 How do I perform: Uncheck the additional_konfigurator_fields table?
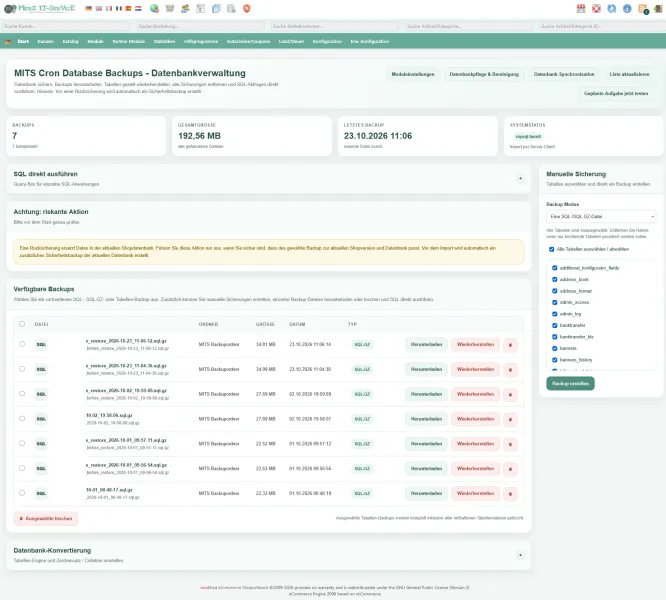(x=554, y=268)
